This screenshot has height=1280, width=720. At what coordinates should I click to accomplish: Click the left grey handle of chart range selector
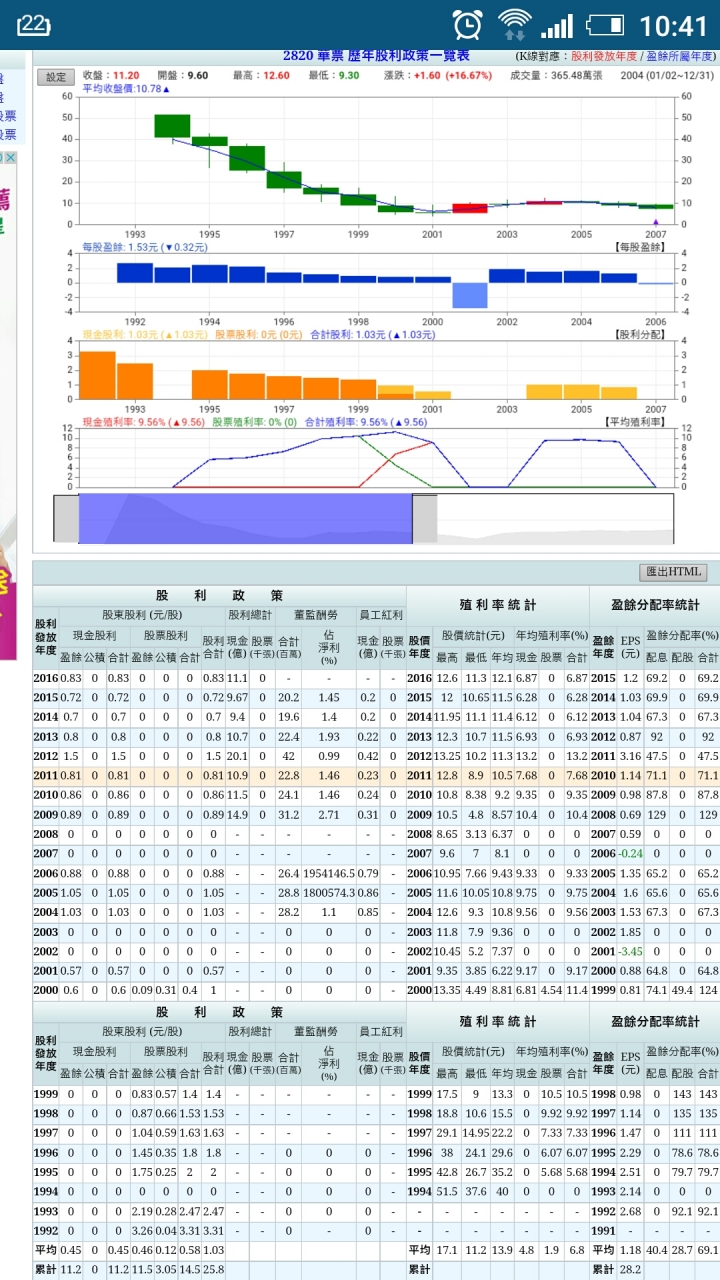[66, 518]
